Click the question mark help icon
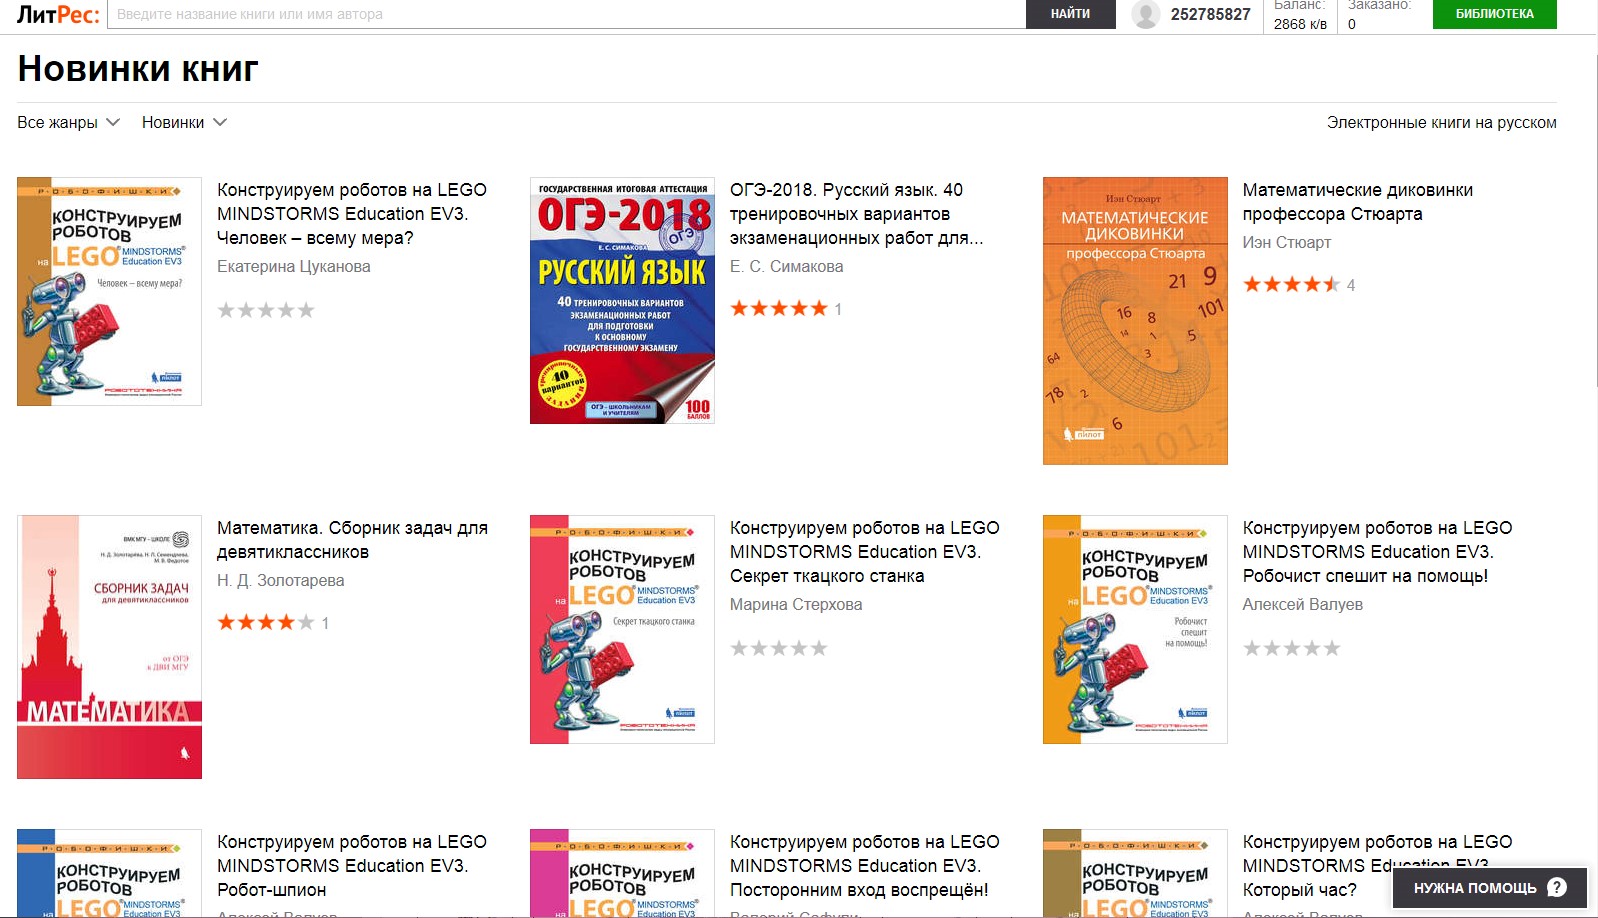This screenshot has height=918, width=1598. pyautogui.click(x=1557, y=888)
